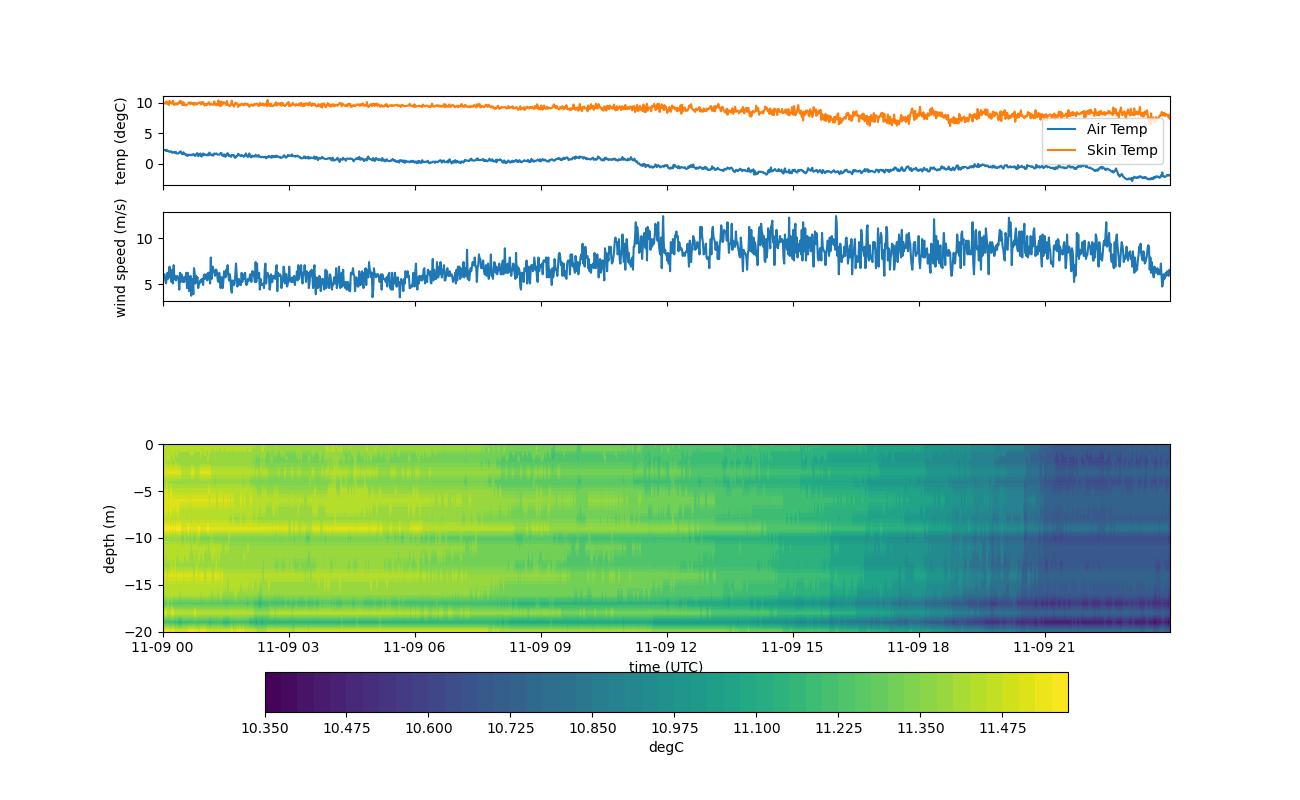Click the depth (m) y-axis label
The width and height of the screenshot is (1300, 800).
[110, 538]
